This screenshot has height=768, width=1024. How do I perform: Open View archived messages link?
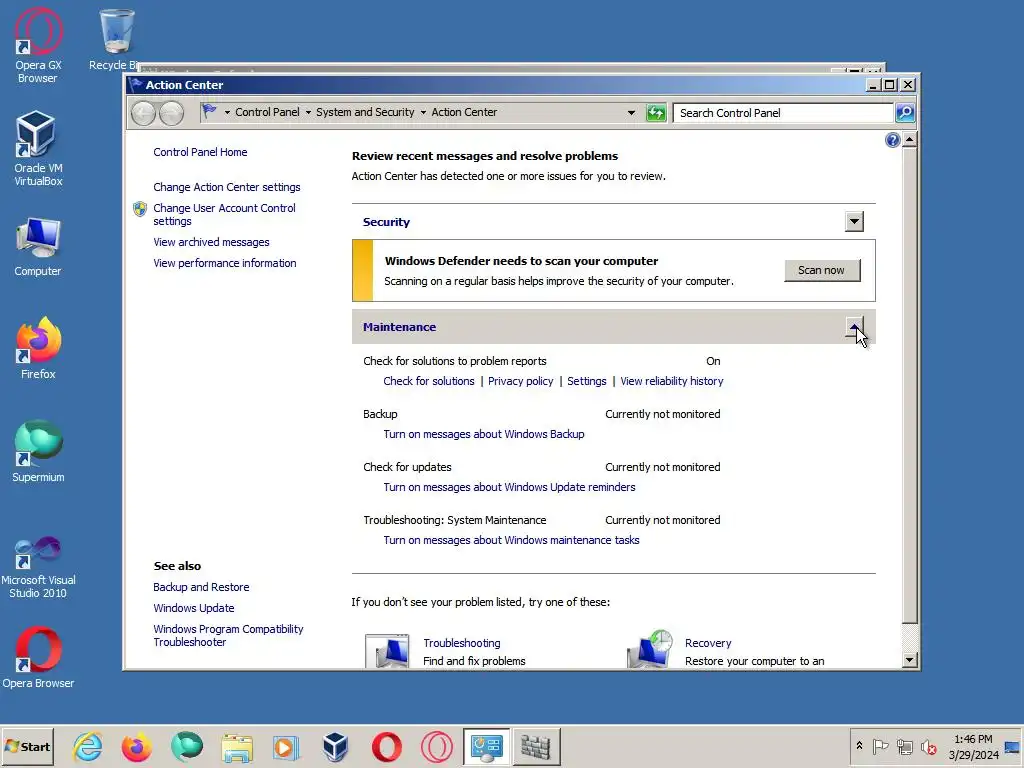coord(211,242)
